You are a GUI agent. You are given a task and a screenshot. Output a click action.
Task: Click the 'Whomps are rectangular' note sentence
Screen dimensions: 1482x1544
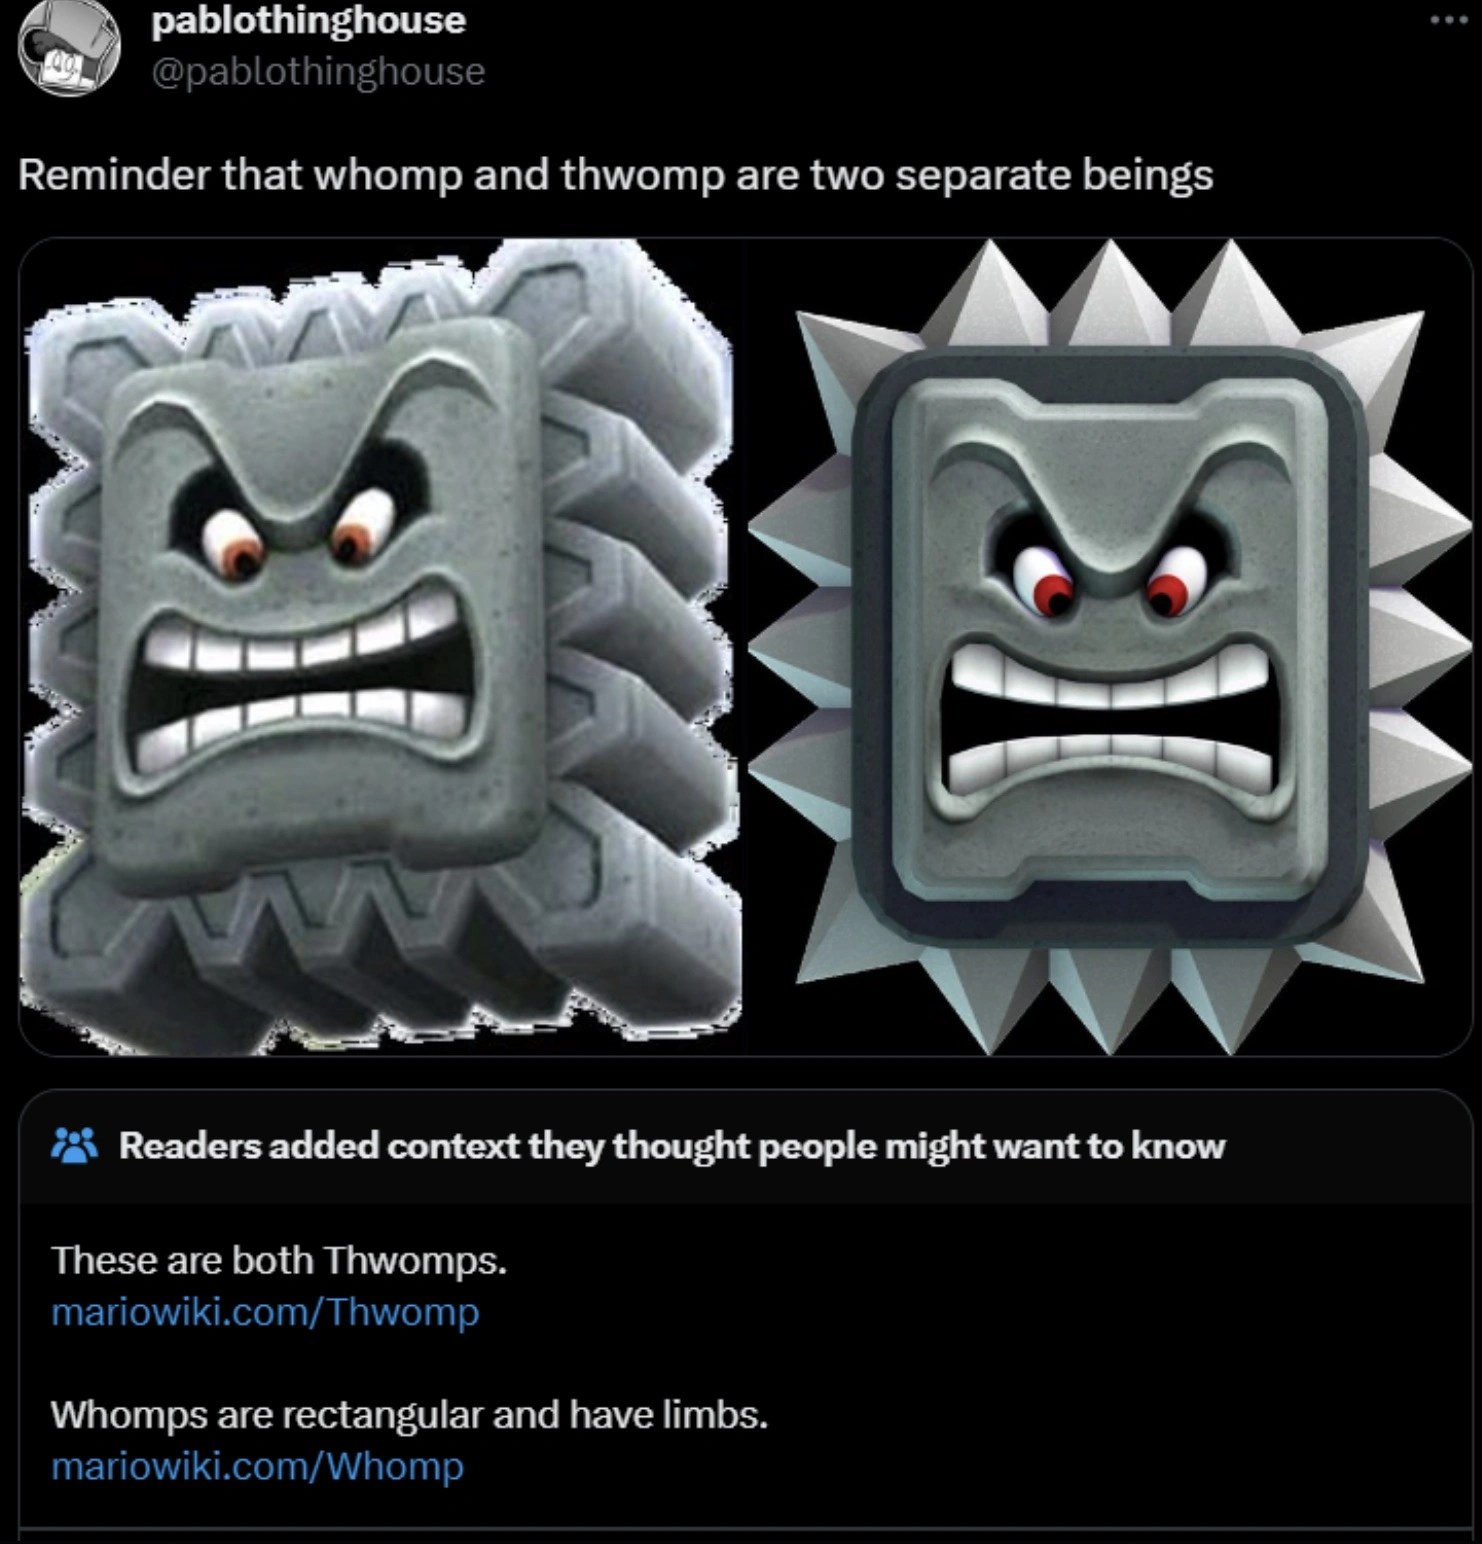tap(409, 1414)
